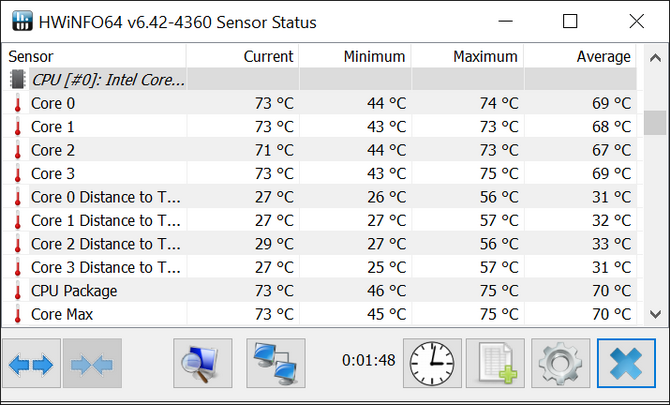Click the thermometer icon beside Core 2
The height and width of the screenshot is (405, 670).
pos(18,150)
